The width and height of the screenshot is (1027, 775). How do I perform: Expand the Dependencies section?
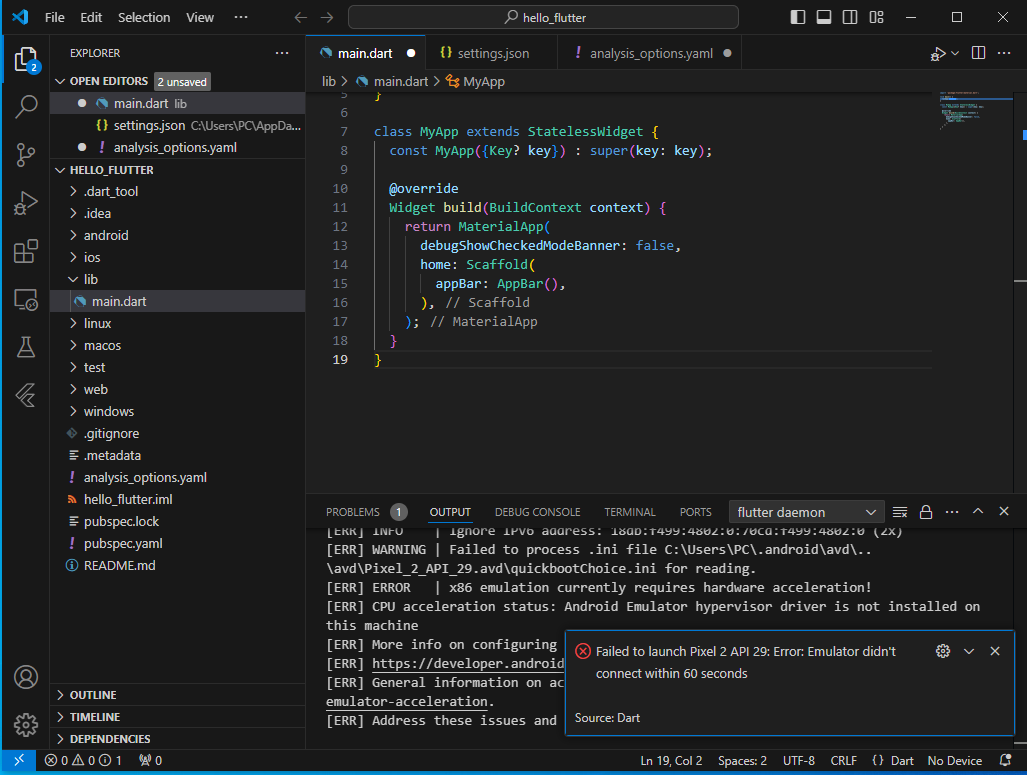coord(60,739)
